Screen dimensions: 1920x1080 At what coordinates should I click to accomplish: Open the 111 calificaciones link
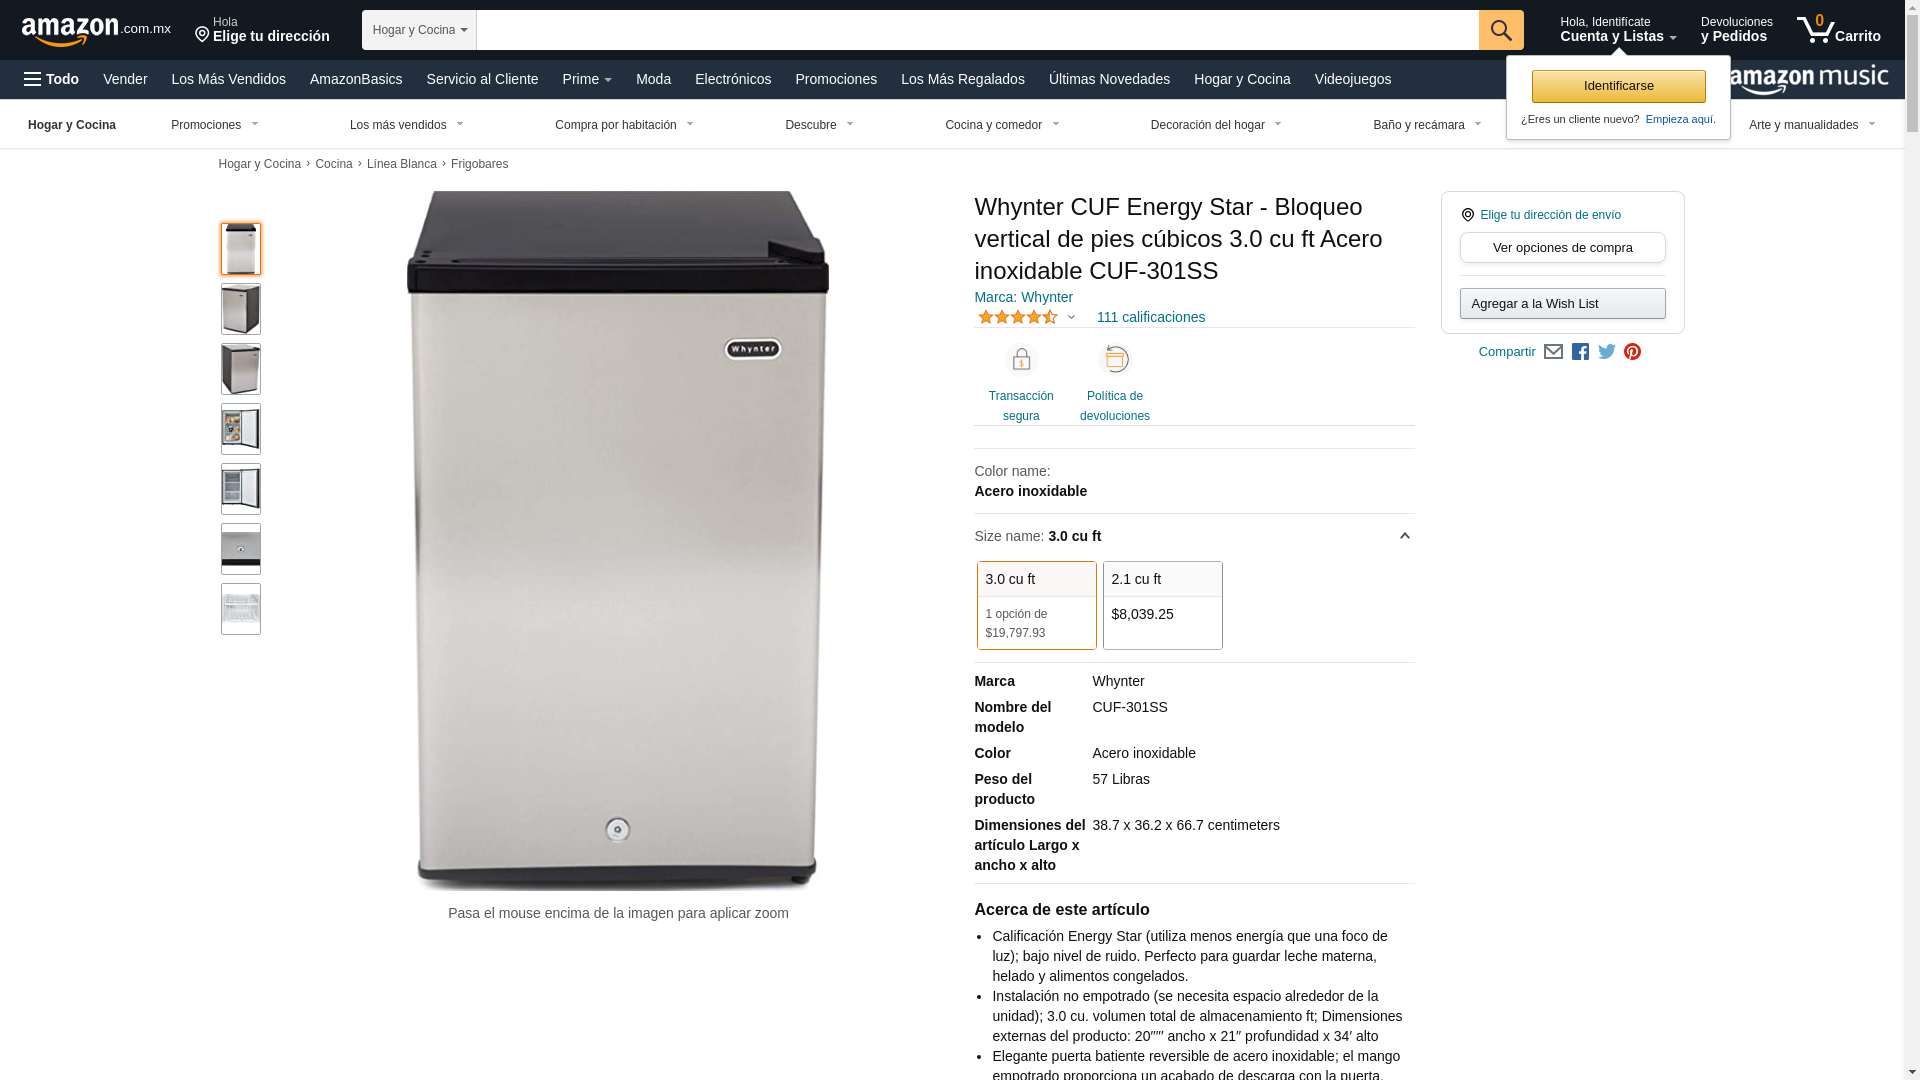point(1150,317)
